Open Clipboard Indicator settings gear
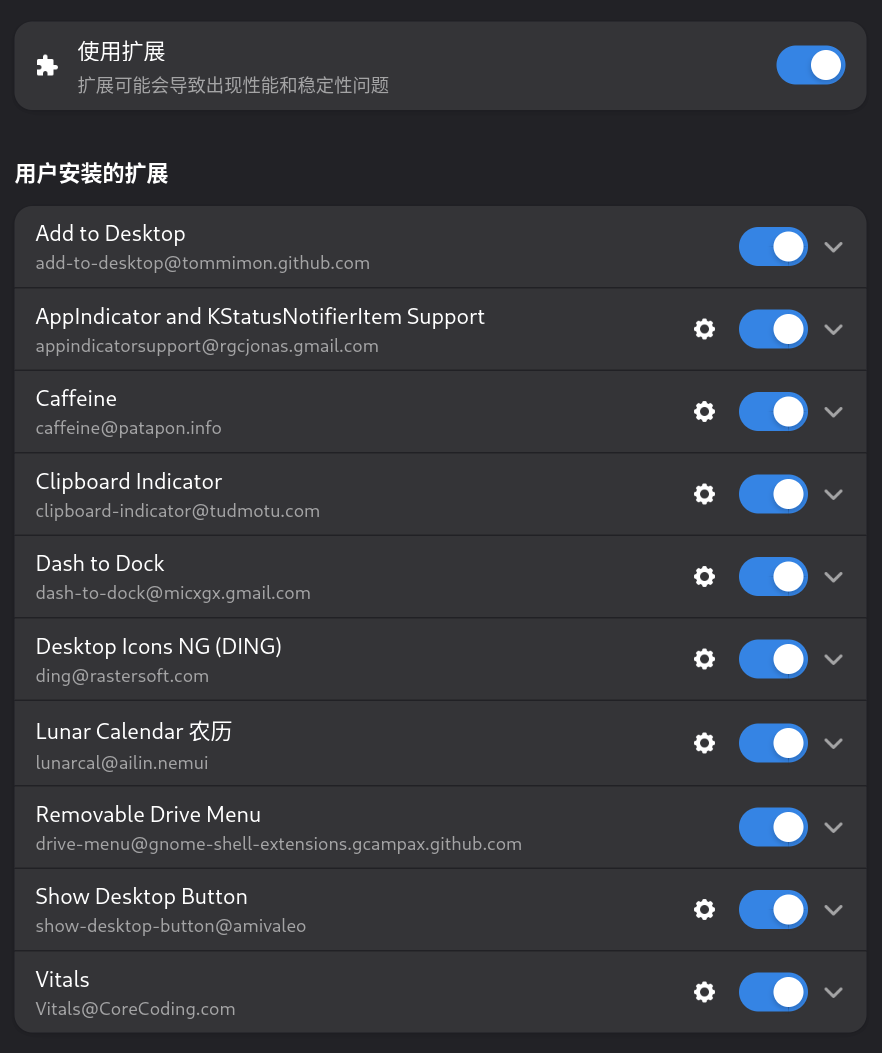Screen dimensions: 882x1053 tap(704, 494)
